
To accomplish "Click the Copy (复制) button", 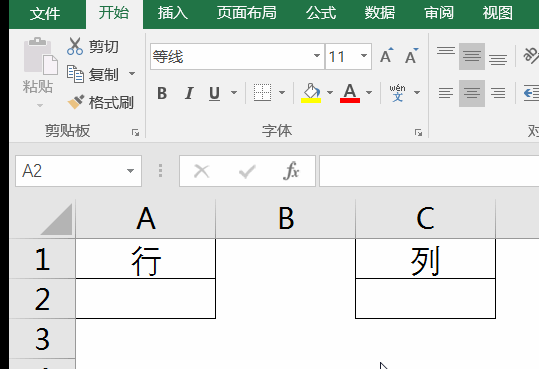I will 93,74.
